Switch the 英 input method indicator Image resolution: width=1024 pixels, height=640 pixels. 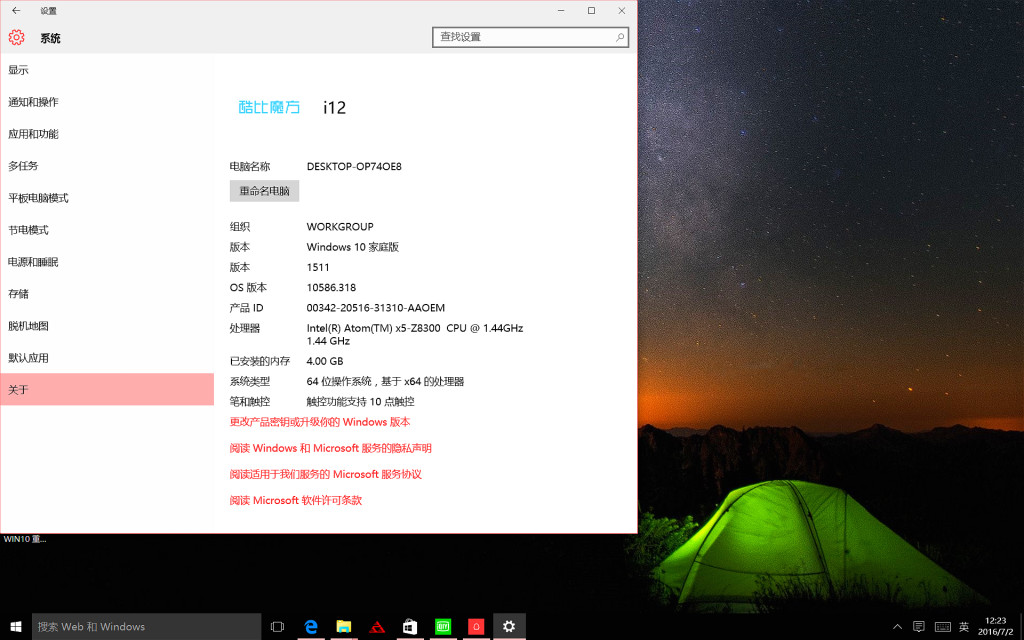pyautogui.click(x=964, y=627)
